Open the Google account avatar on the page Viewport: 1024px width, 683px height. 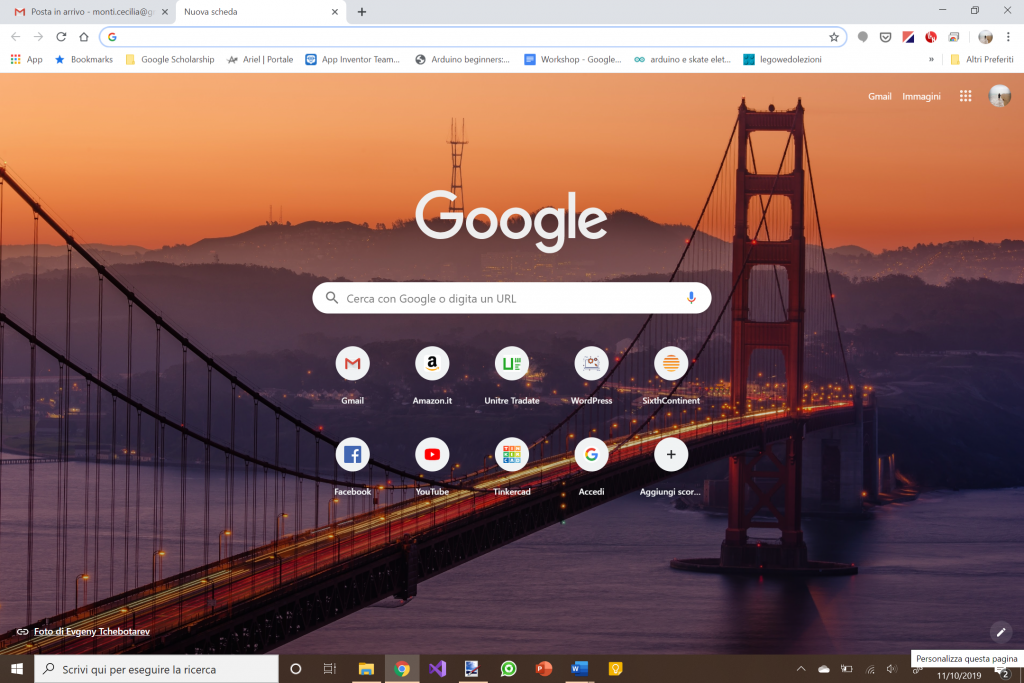point(1000,96)
